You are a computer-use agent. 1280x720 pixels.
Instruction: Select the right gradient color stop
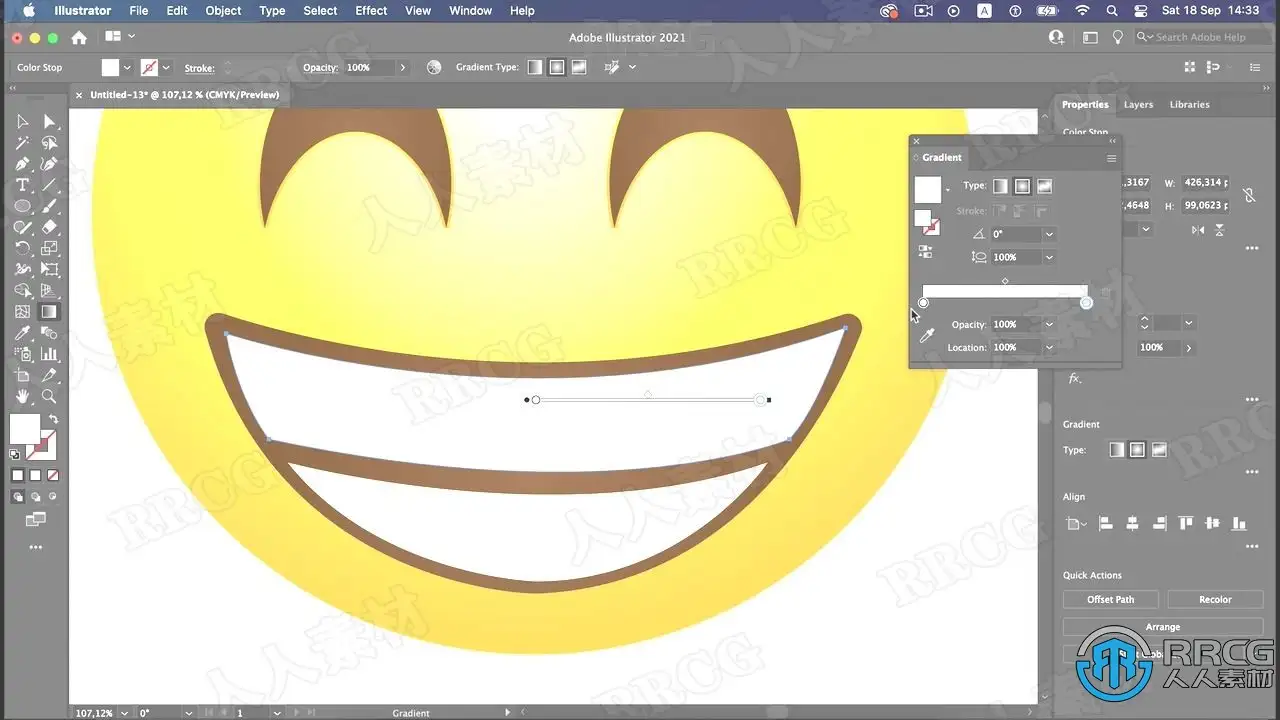point(1086,303)
